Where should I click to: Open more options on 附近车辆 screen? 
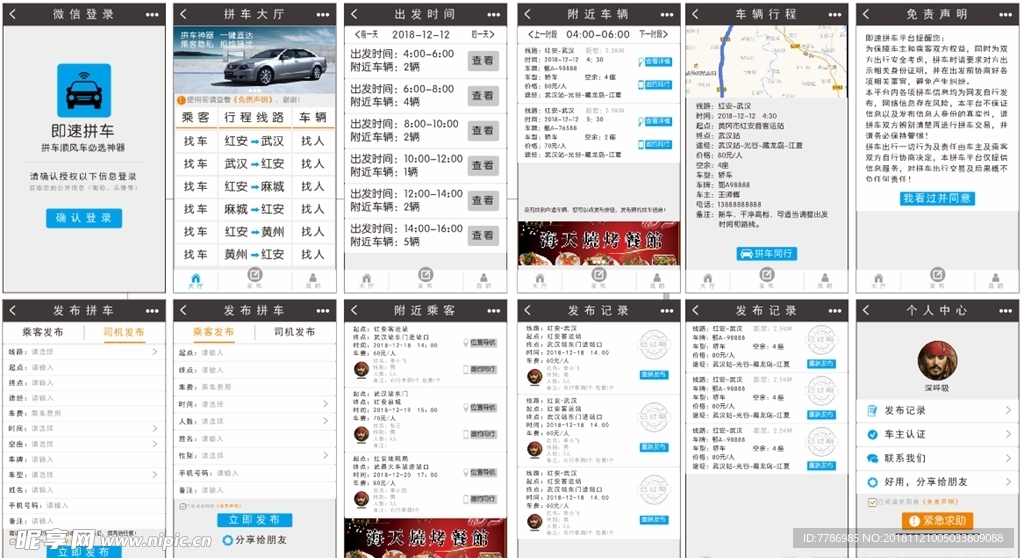(667, 14)
